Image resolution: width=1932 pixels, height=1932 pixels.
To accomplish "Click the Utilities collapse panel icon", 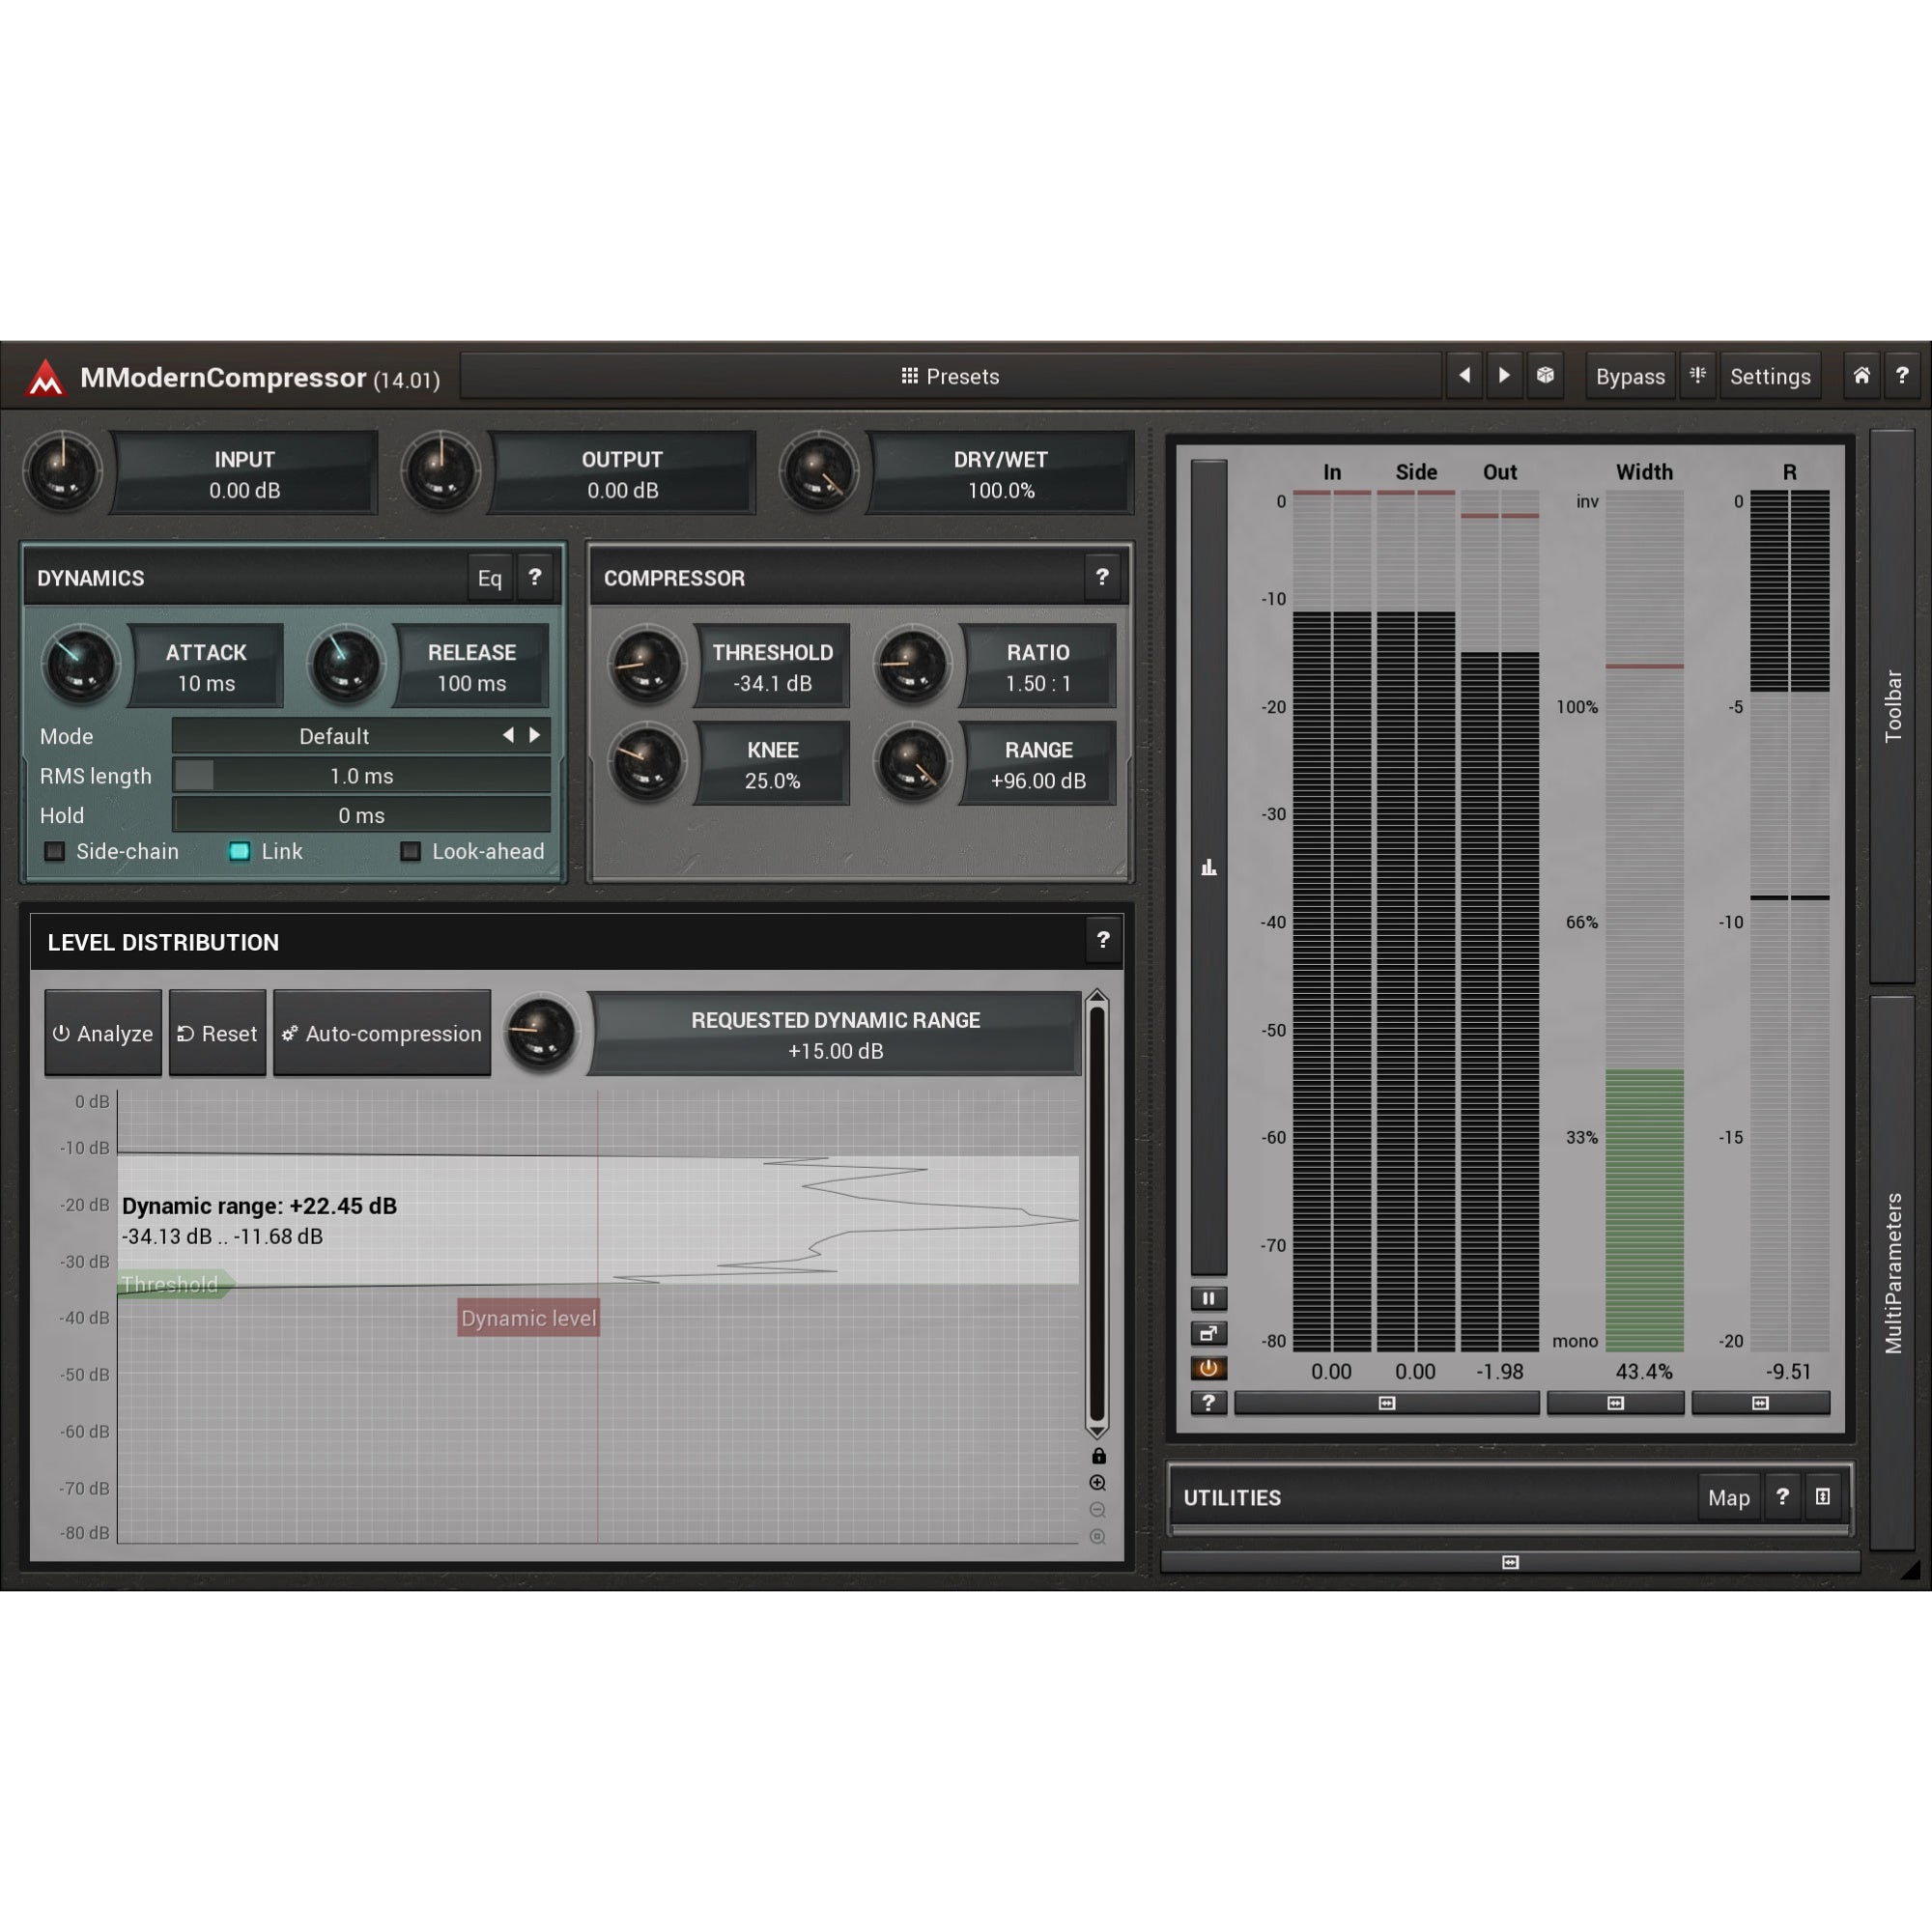I will tap(1823, 1496).
